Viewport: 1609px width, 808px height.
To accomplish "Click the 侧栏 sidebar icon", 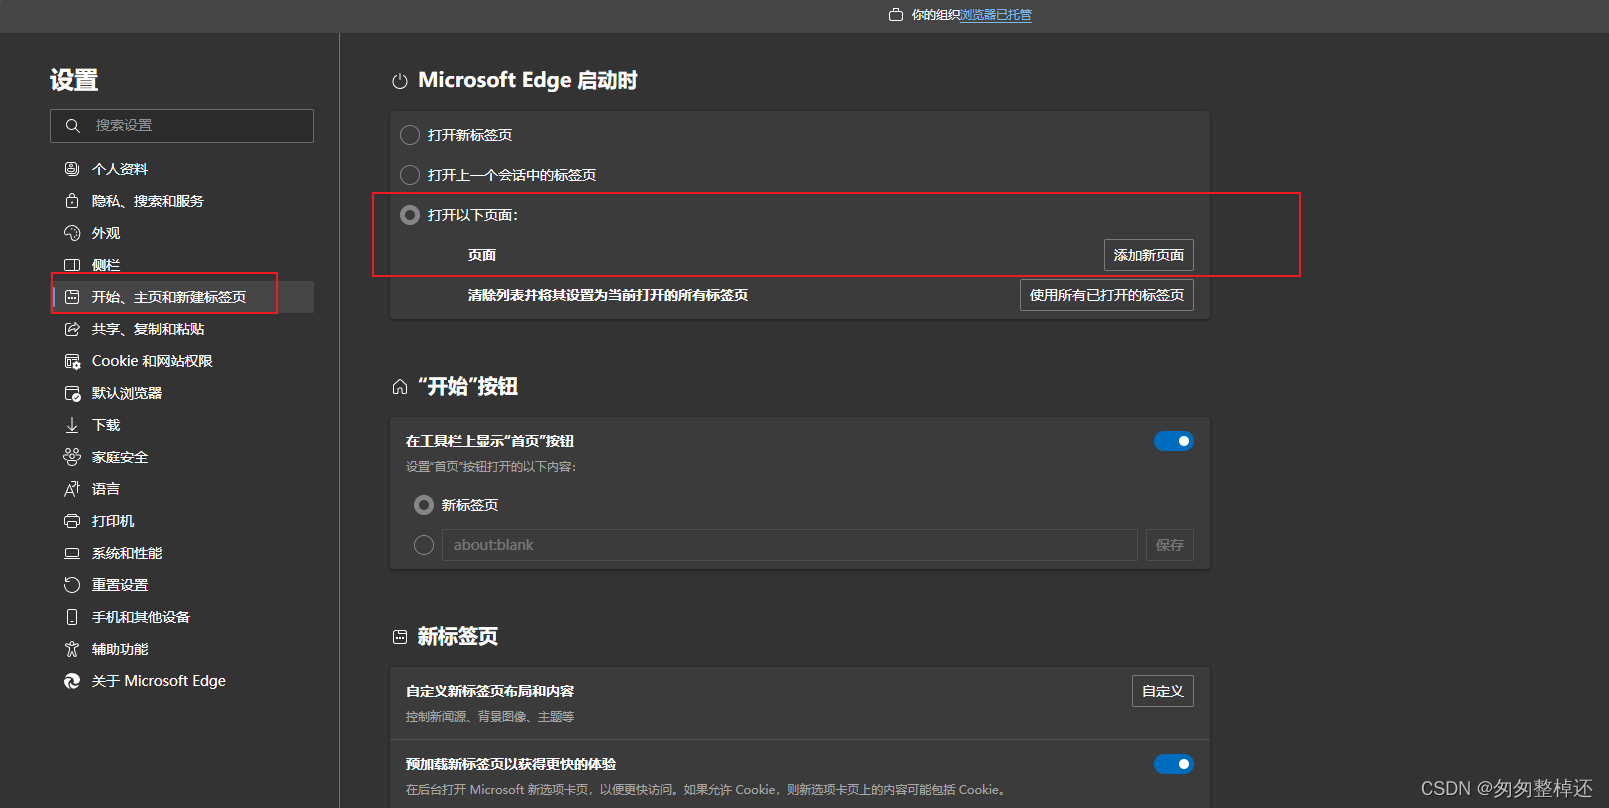I will click(72, 265).
